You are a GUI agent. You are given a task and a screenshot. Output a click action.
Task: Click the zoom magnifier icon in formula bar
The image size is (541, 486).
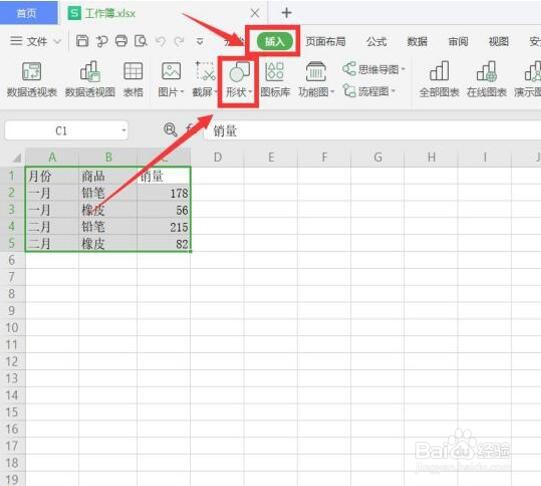[170, 130]
